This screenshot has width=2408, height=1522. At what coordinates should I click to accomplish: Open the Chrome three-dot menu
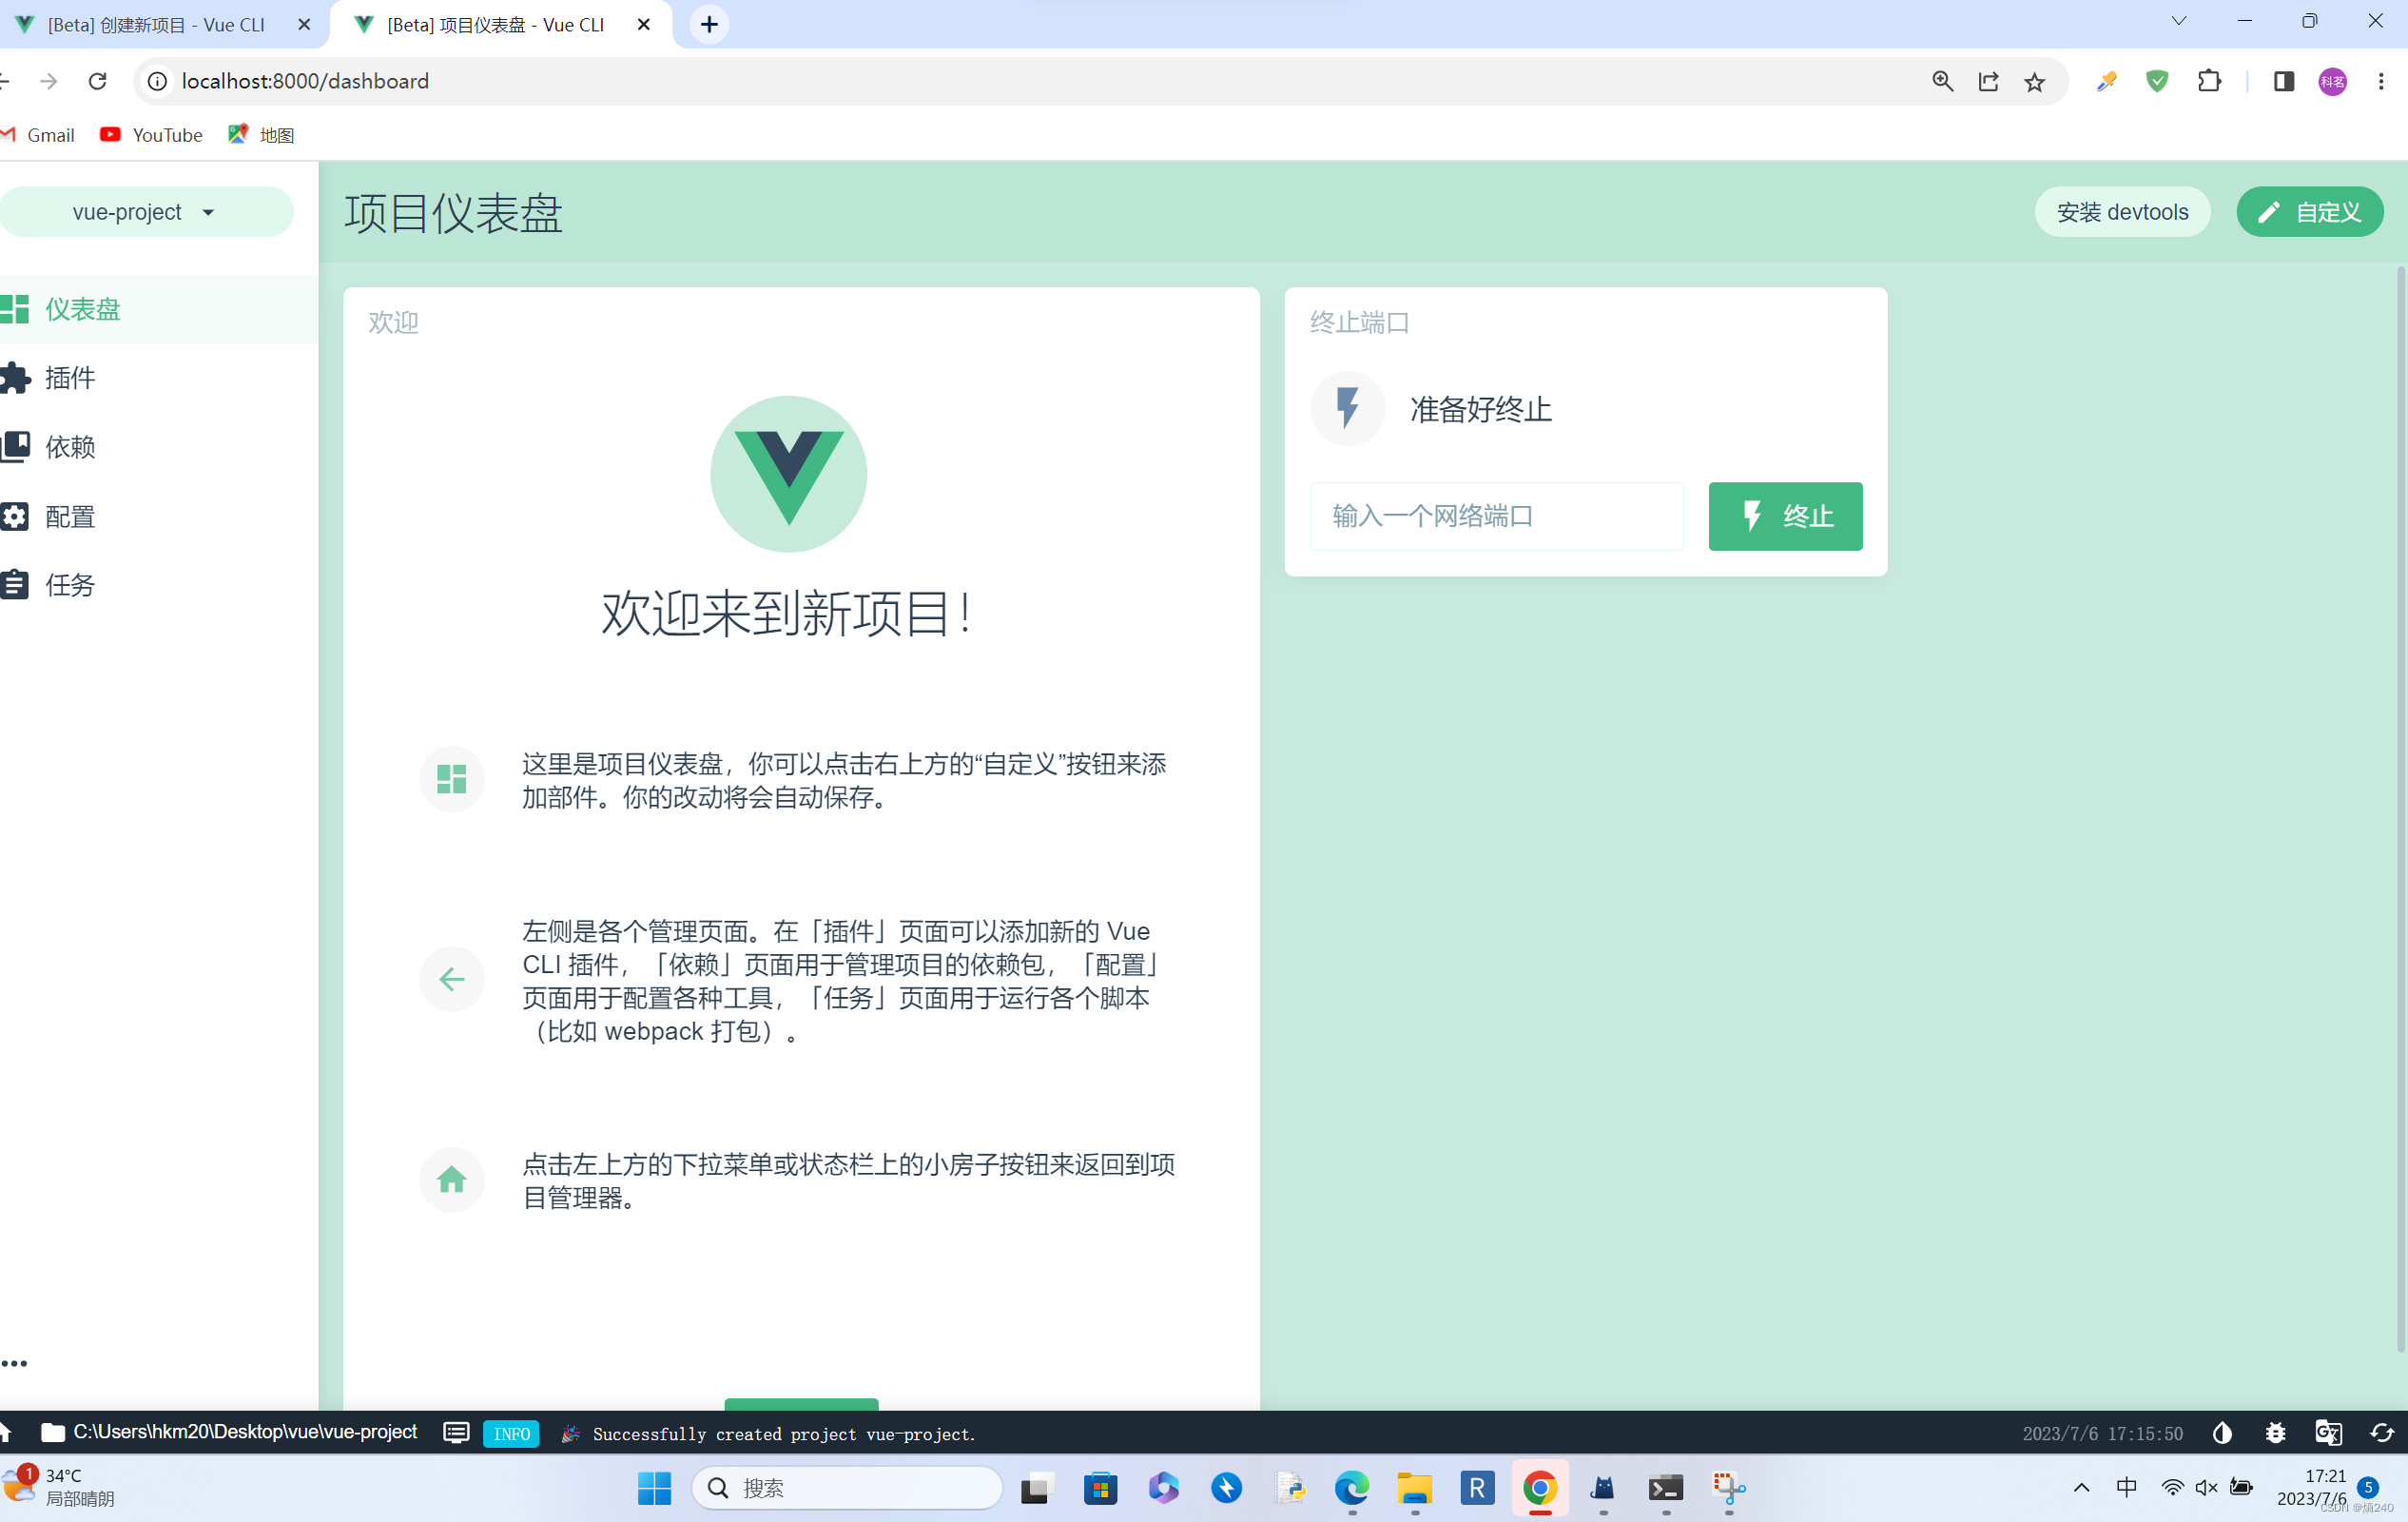tap(2381, 81)
